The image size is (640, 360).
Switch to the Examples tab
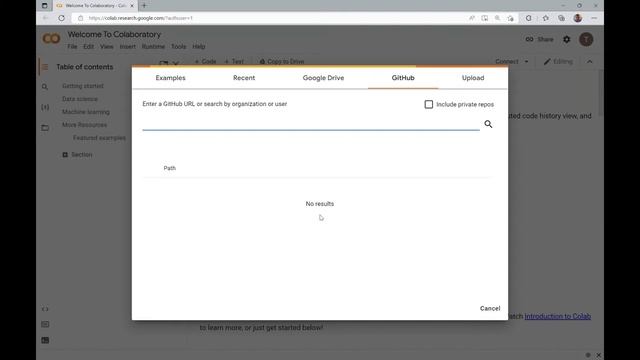[x=170, y=78]
